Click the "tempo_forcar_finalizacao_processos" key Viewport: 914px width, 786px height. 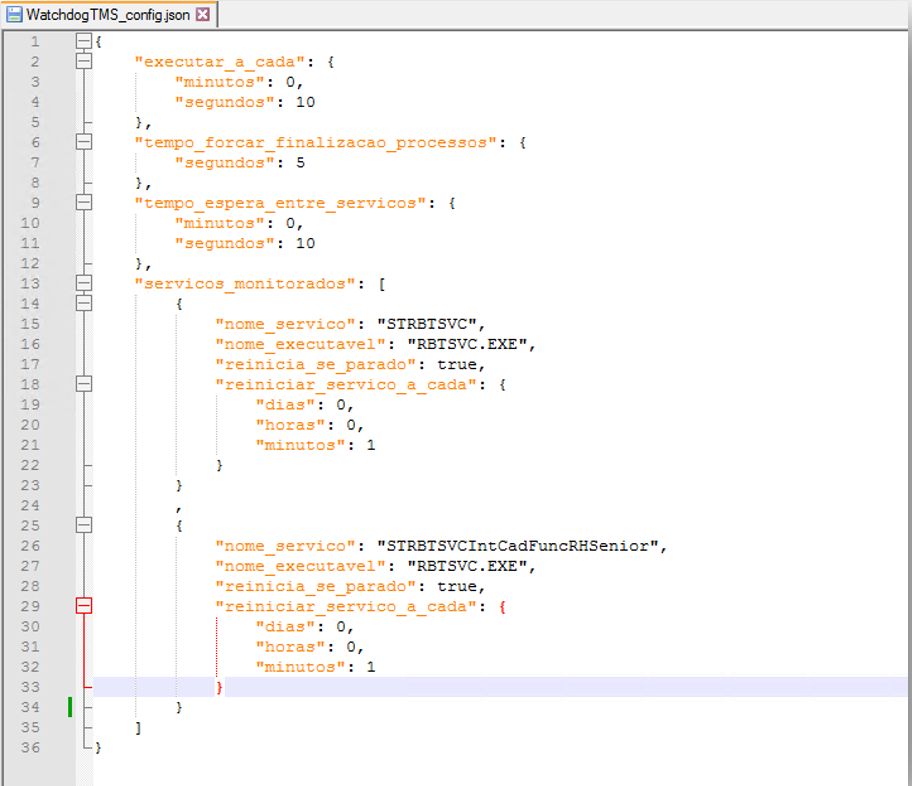pos(316,143)
